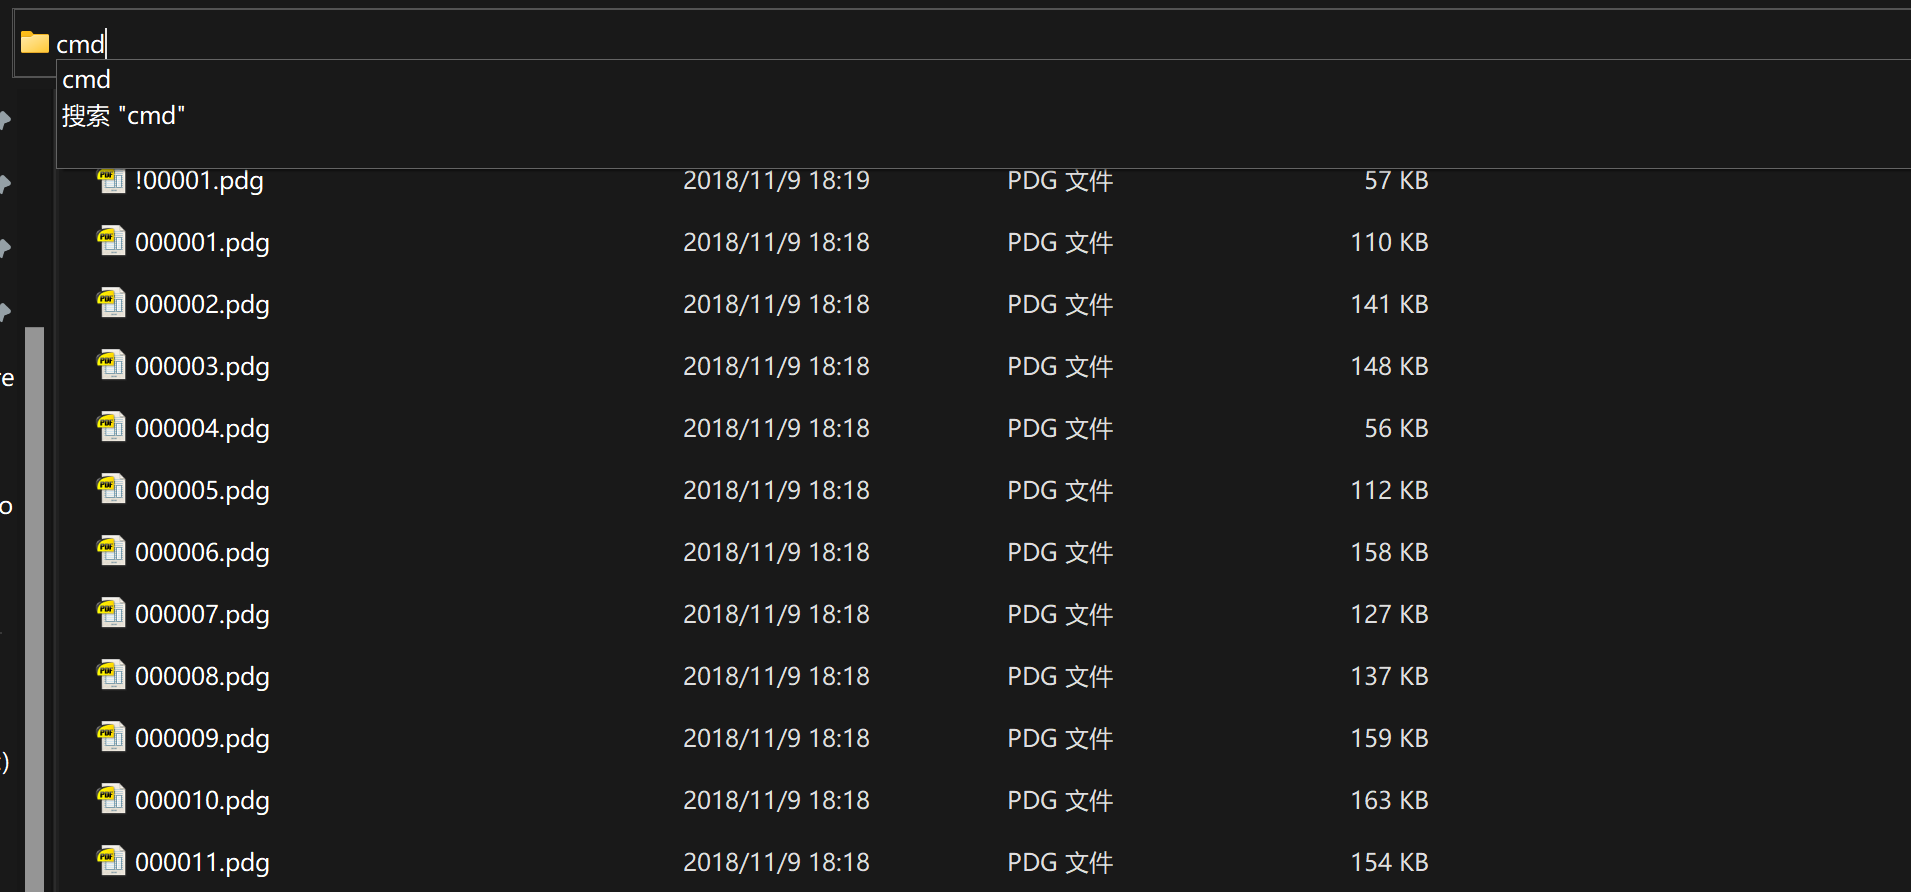The width and height of the screenshot is (1911, 892).
Task: Click the PDG 文件 type of 000002.pdg
Action: pyautogui.click(x=1059, y=305)
